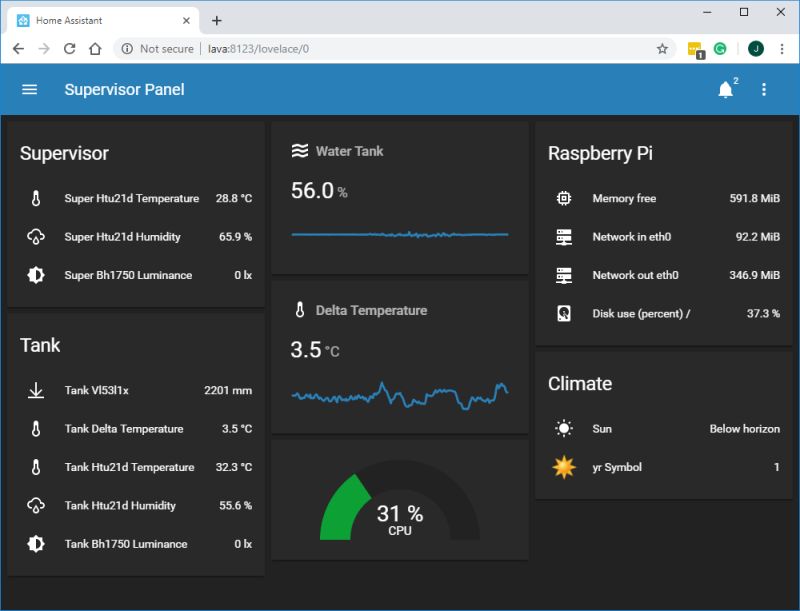Click the Below horizon sun state
Image resolution: width=800 pixels, height=611 pixels.
pos(744,429)
